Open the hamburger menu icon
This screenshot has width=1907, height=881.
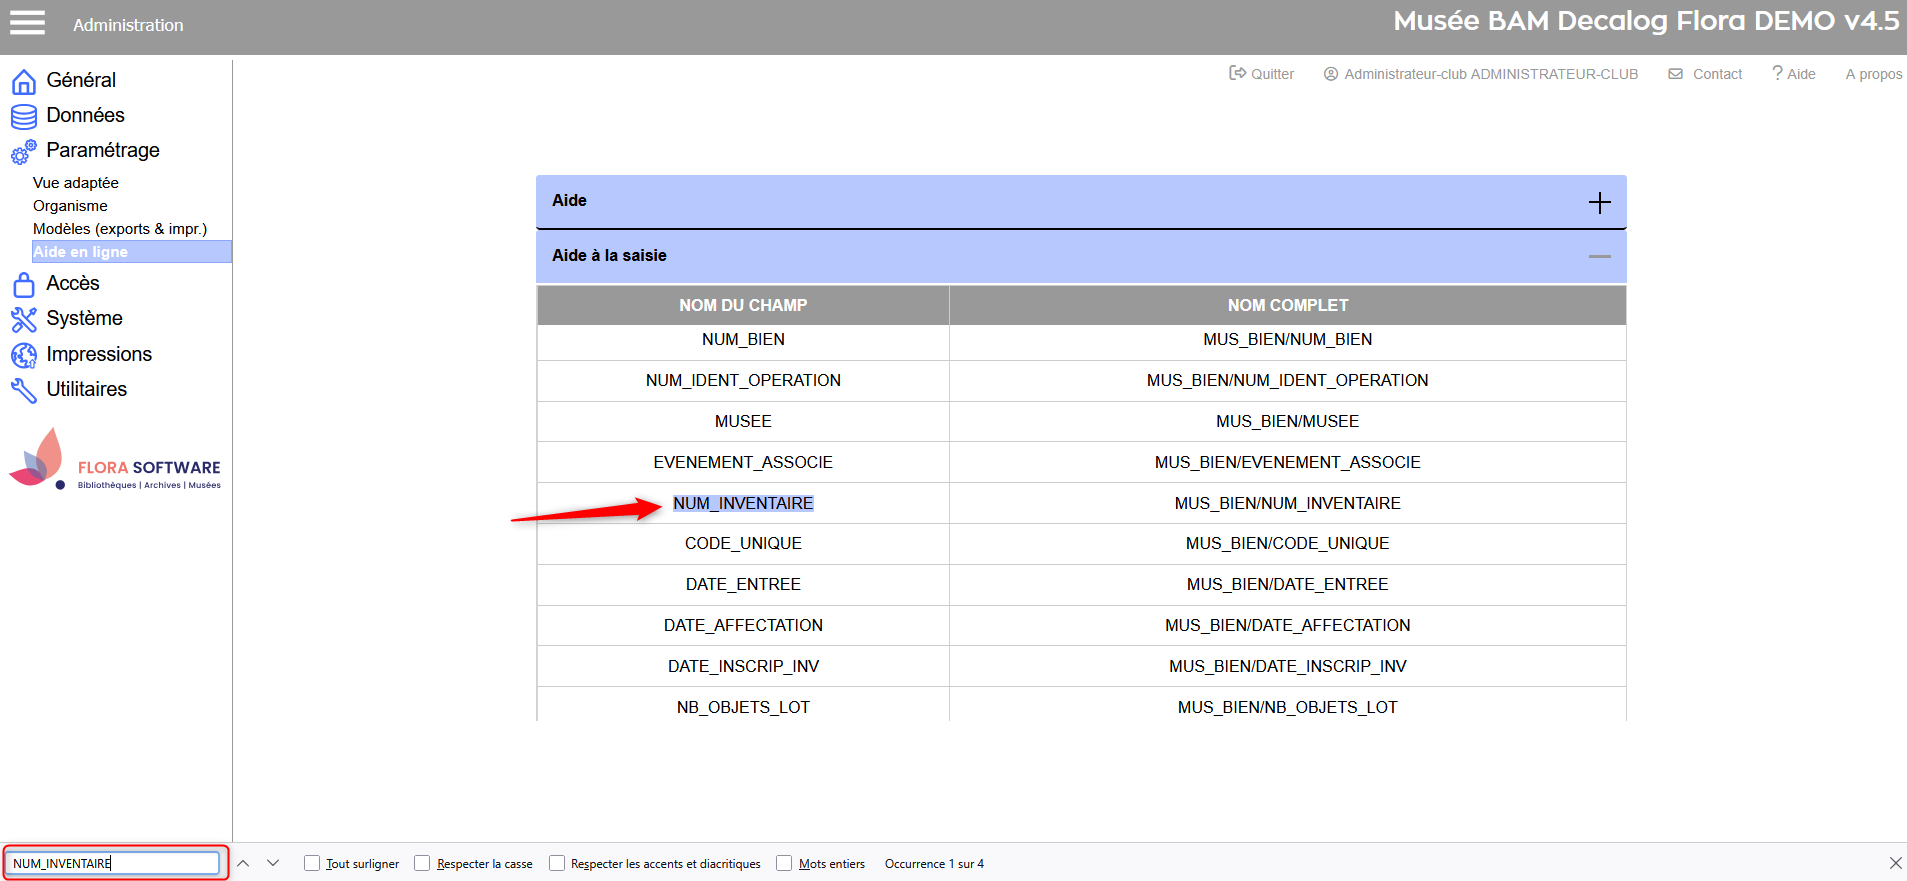point(27,23)
